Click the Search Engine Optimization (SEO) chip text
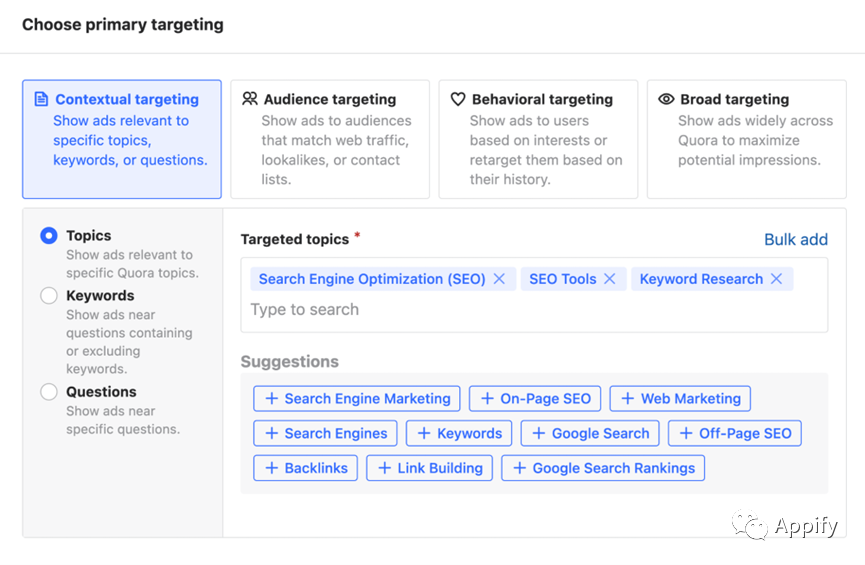 tap(372, 279)
